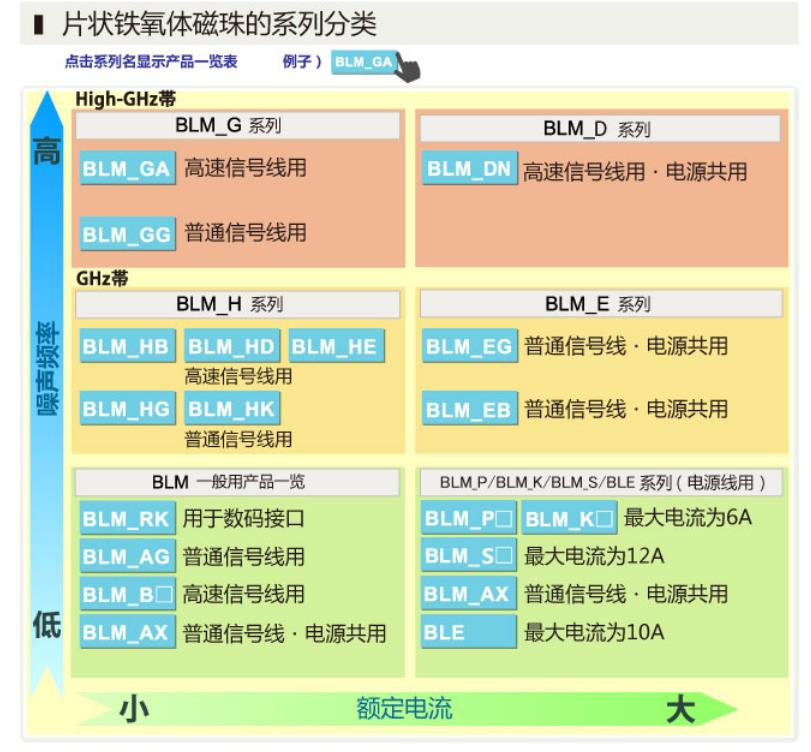Viewport: 811px width, 752px height.
Task: Click the BLM_G 系列 header bar
Action: [x=237, y=126]
